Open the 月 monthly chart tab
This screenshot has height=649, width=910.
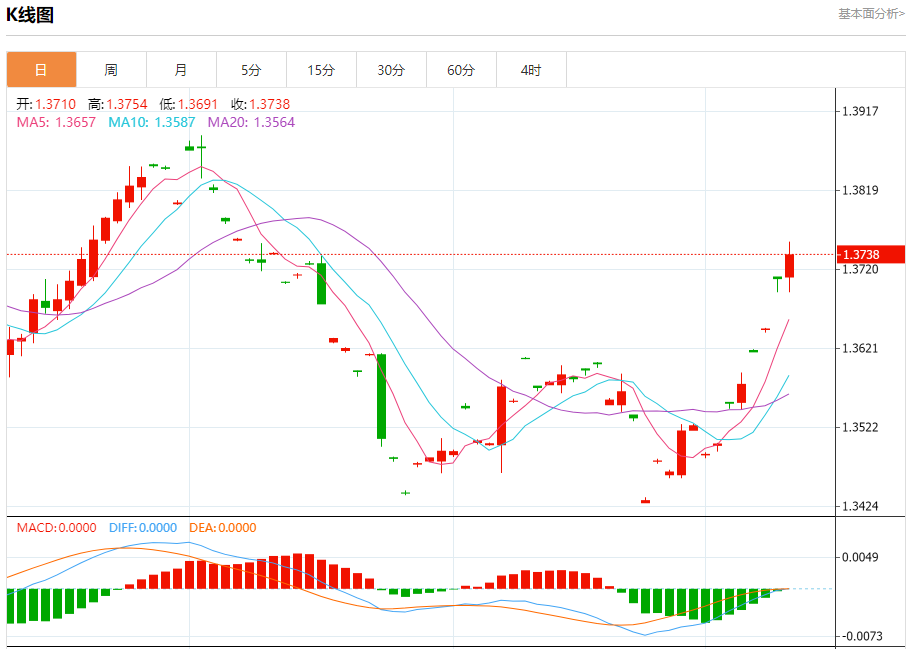click(181, 70)
